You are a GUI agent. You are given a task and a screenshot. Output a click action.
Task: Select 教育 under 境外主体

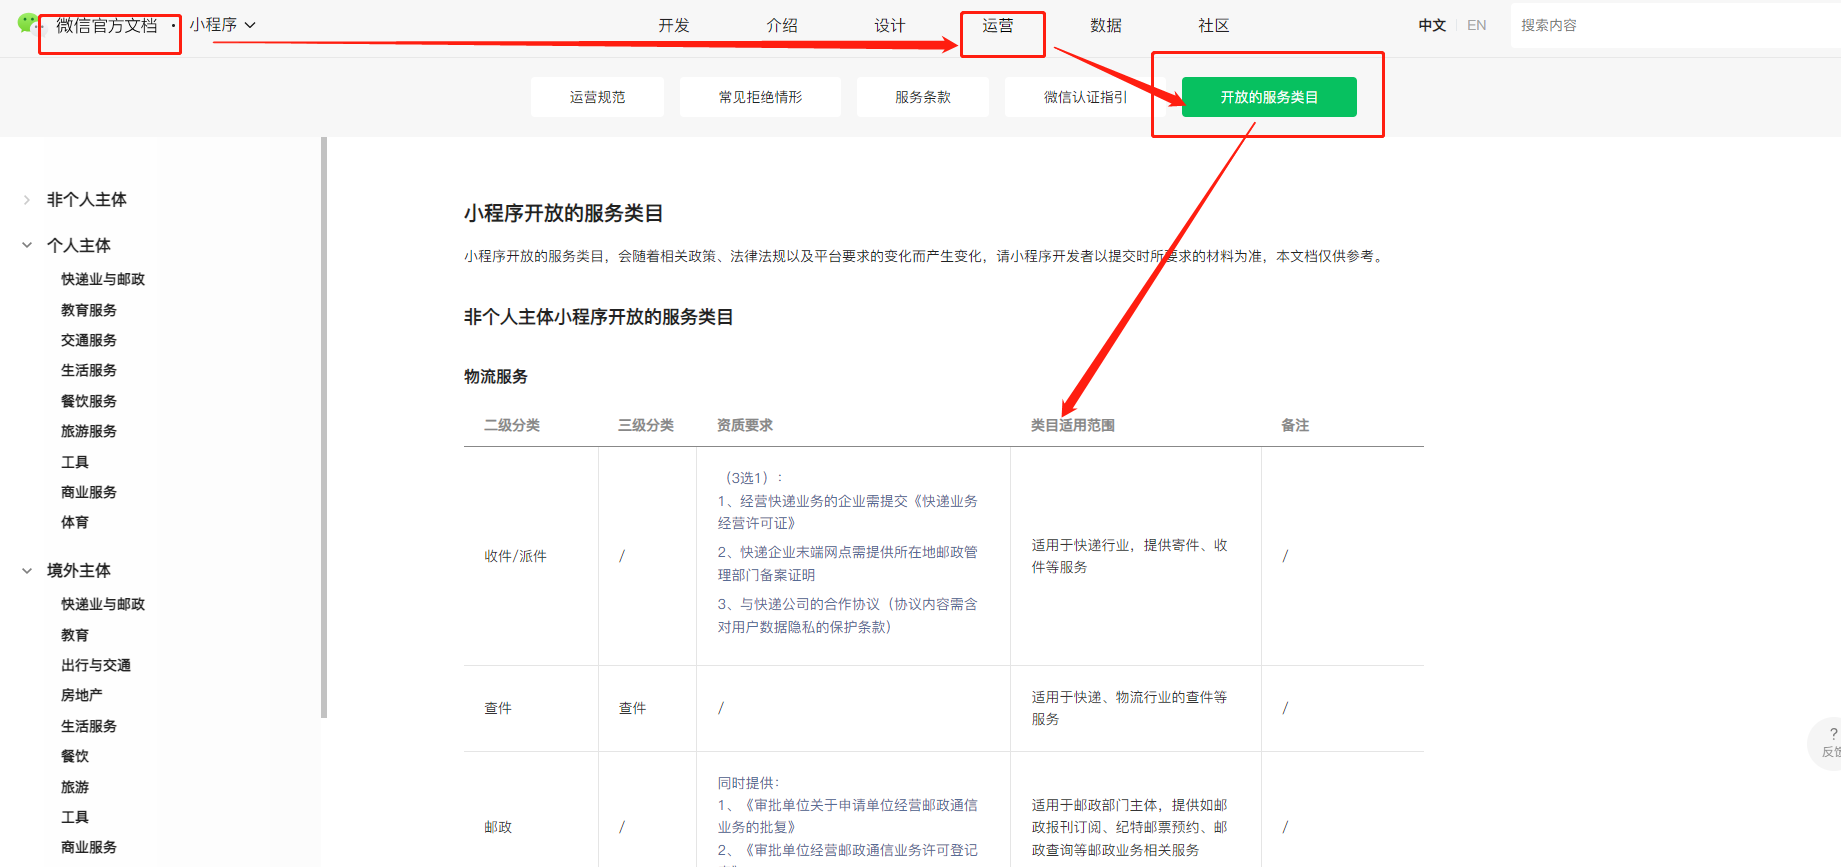(x=75, y=635)
